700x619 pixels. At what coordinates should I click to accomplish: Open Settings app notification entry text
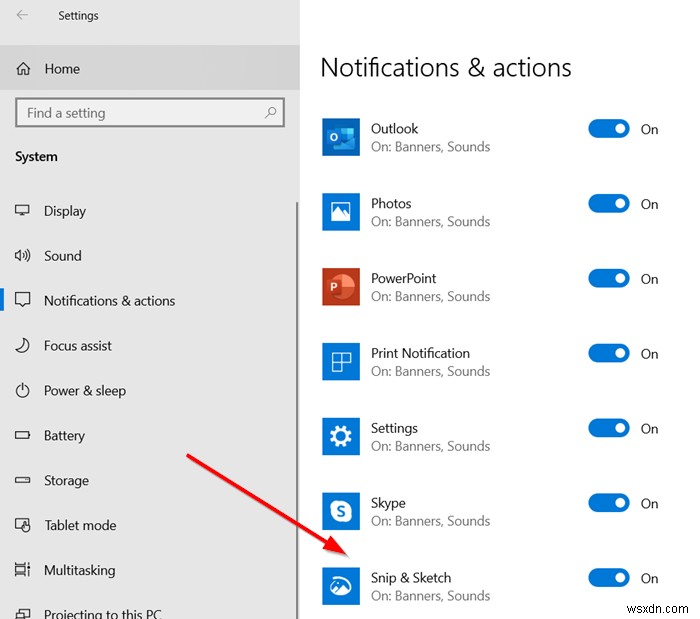pyautogui.click(x=430, y=437)
